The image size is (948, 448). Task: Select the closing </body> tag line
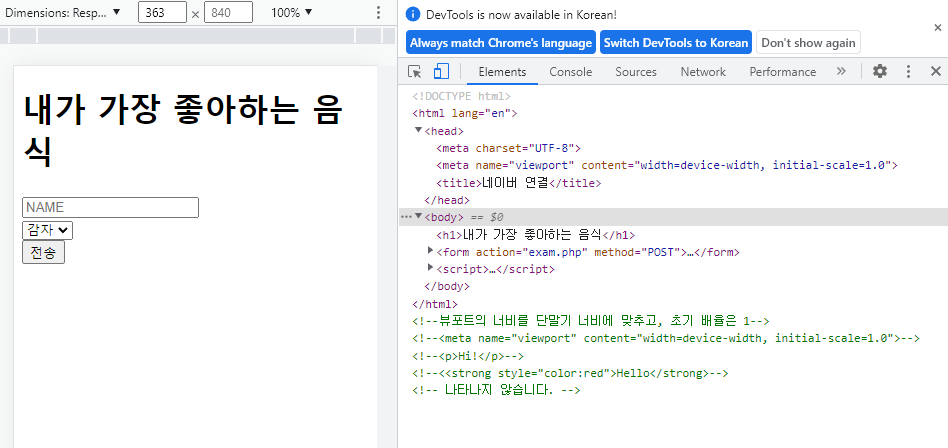[x=447, y=286]
